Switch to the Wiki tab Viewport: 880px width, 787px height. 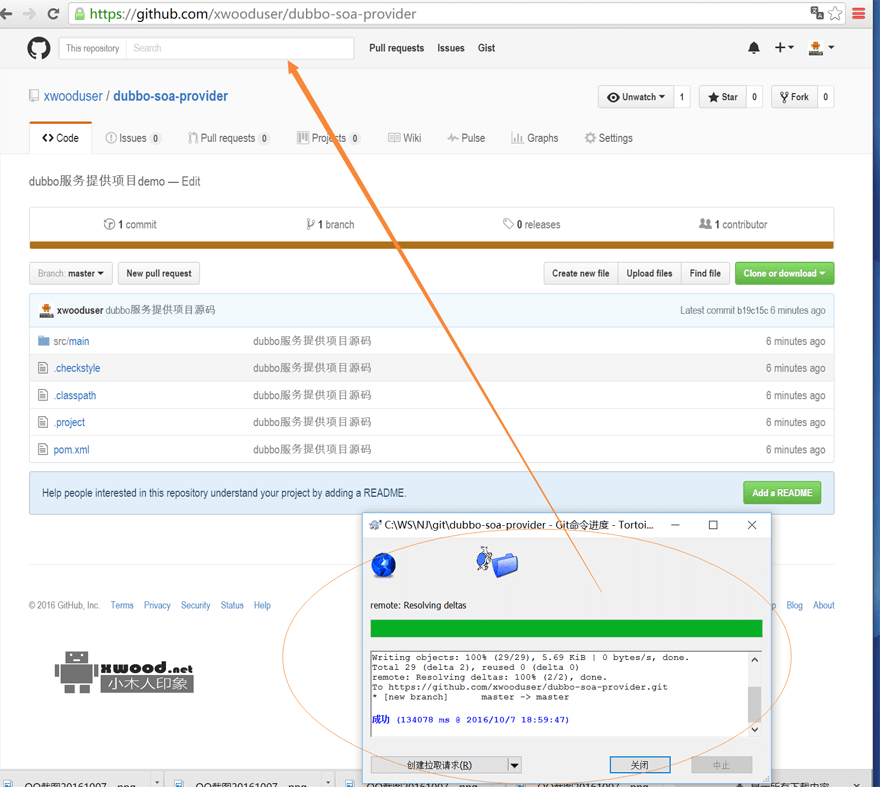pyautogui.click(x=405, y=138)
